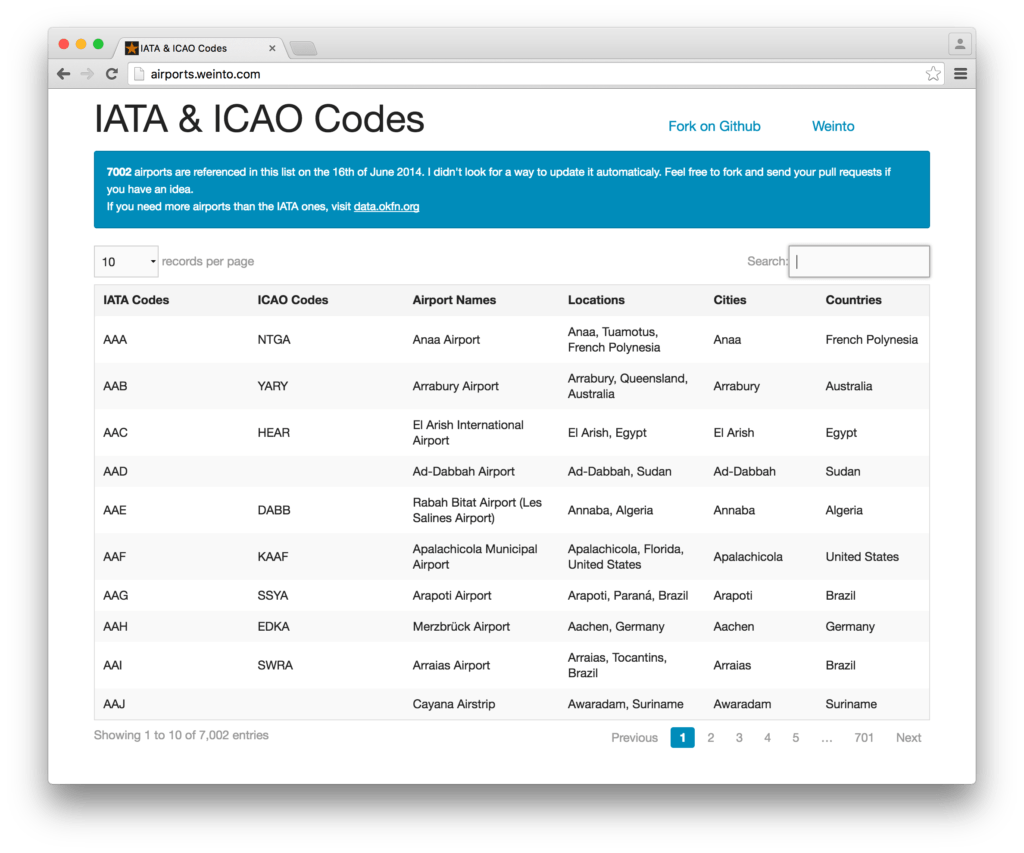
Task: Bookmark page with star icon
Action: pyautogui.click(x=933, y=74)
